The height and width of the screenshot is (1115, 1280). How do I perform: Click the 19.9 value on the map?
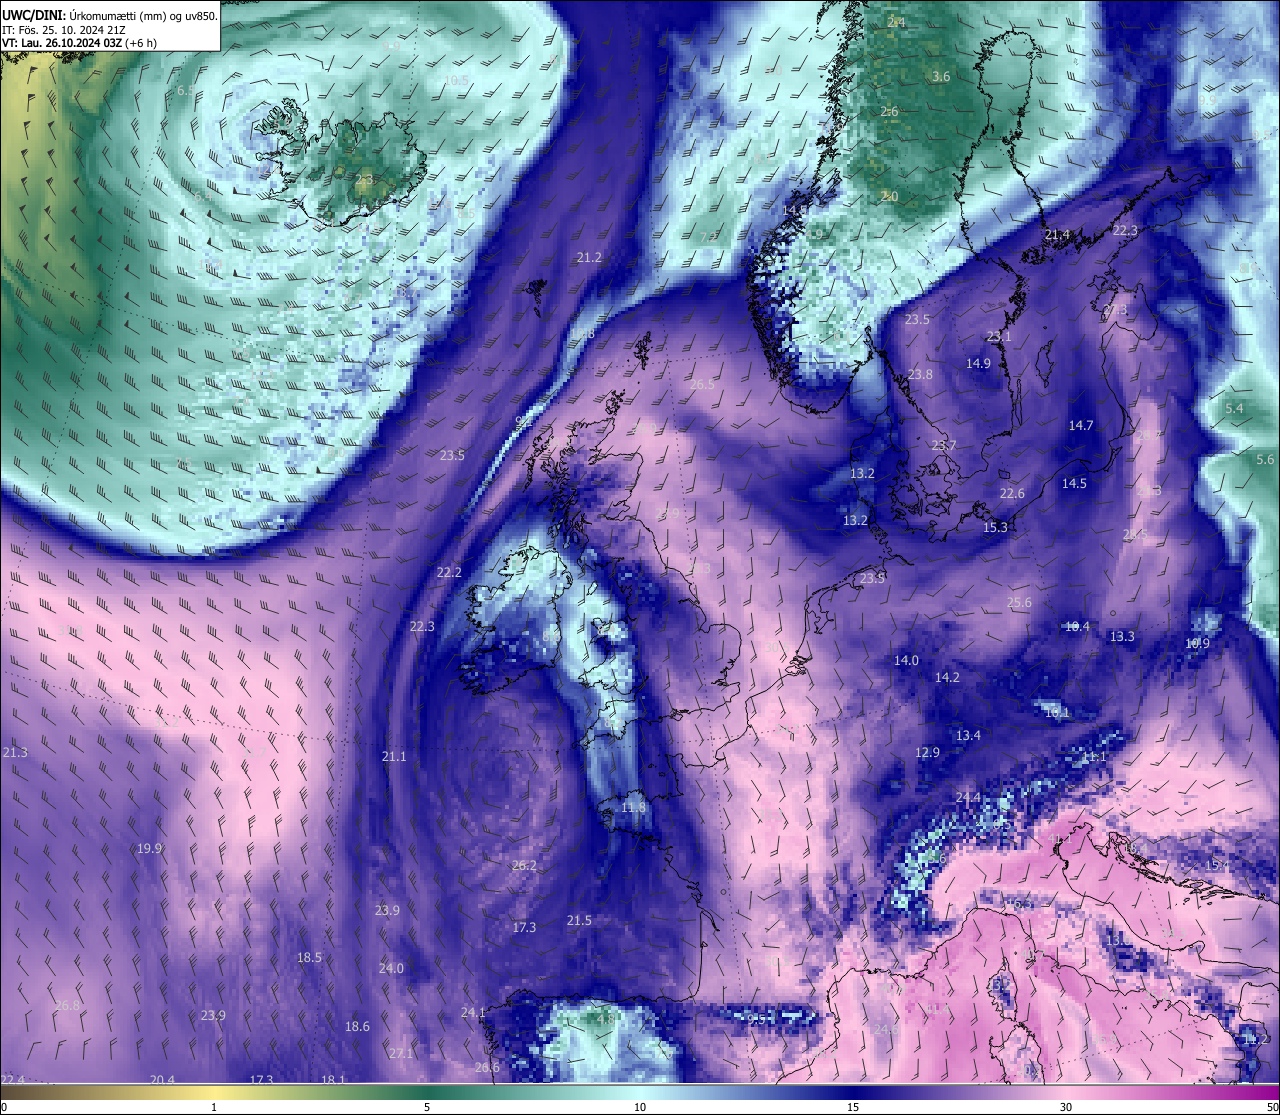[x=149, y=849]
